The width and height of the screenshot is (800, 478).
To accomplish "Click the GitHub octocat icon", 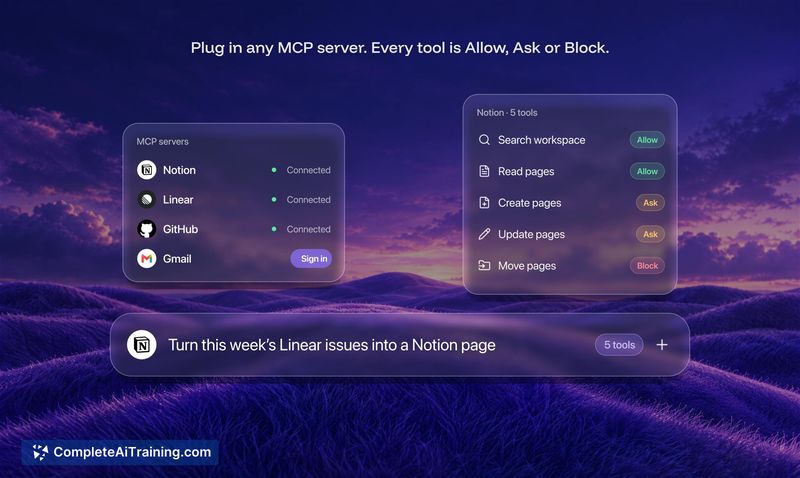I will click(x=146, y=229).
